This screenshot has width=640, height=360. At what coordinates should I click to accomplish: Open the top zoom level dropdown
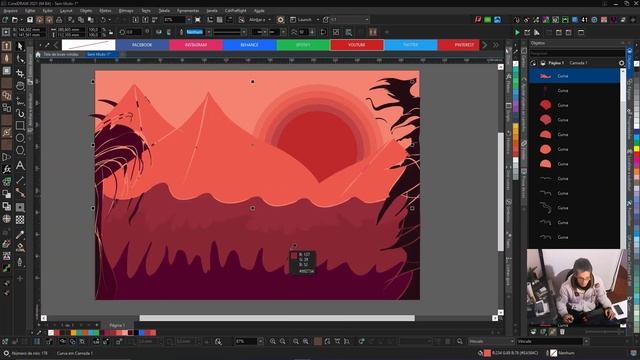[189, 20]
